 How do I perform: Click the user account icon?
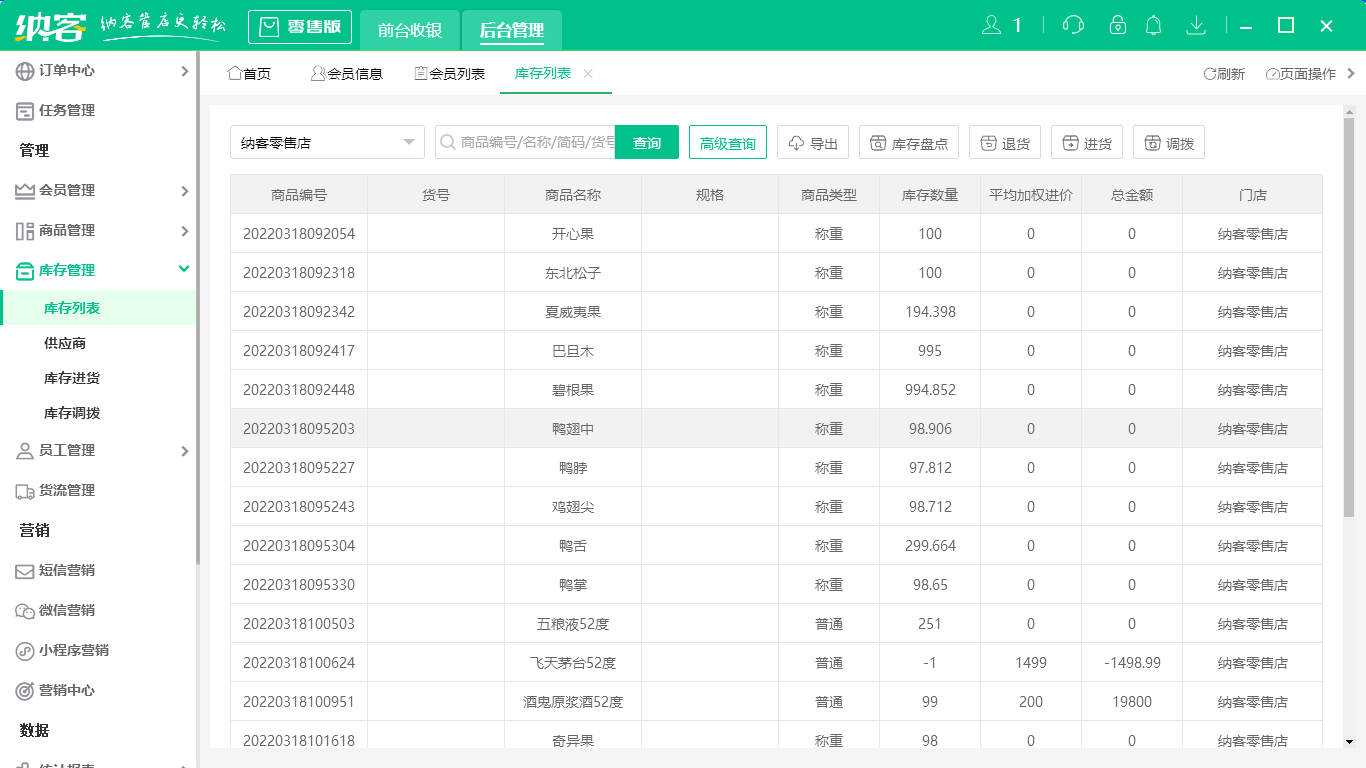991,26
